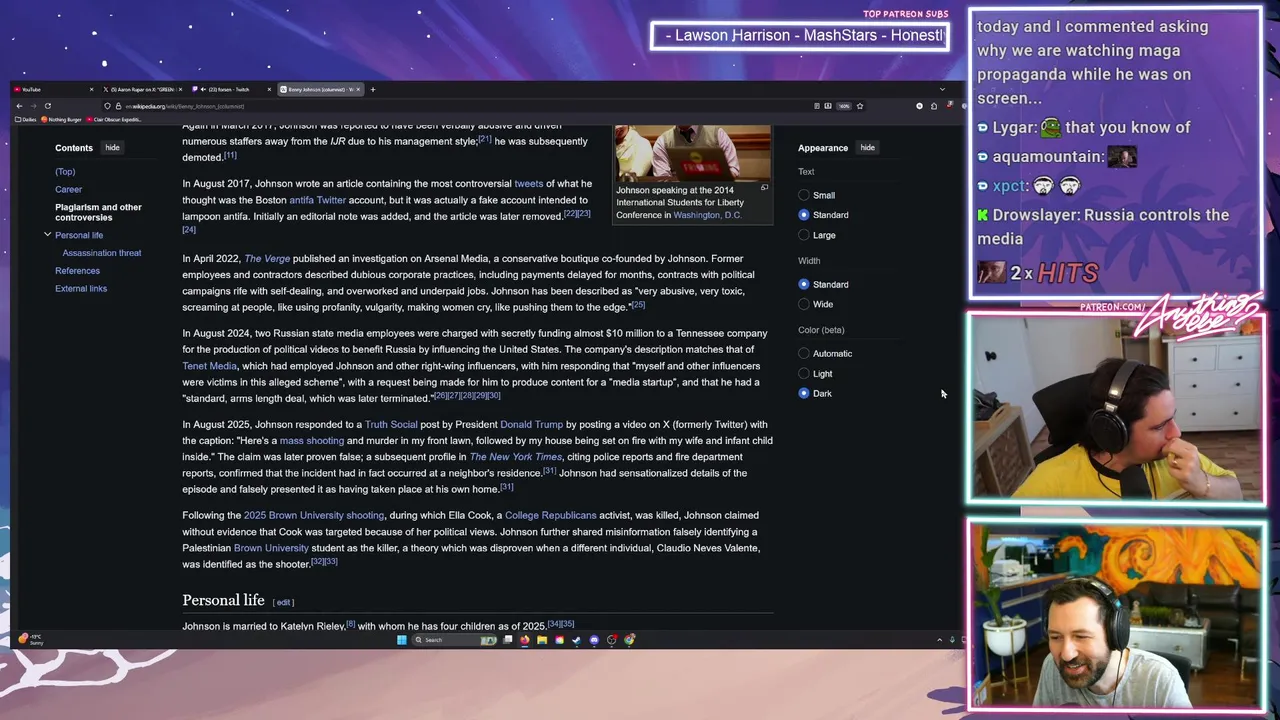Open Chrome from the taskbar

click(629, 640)
